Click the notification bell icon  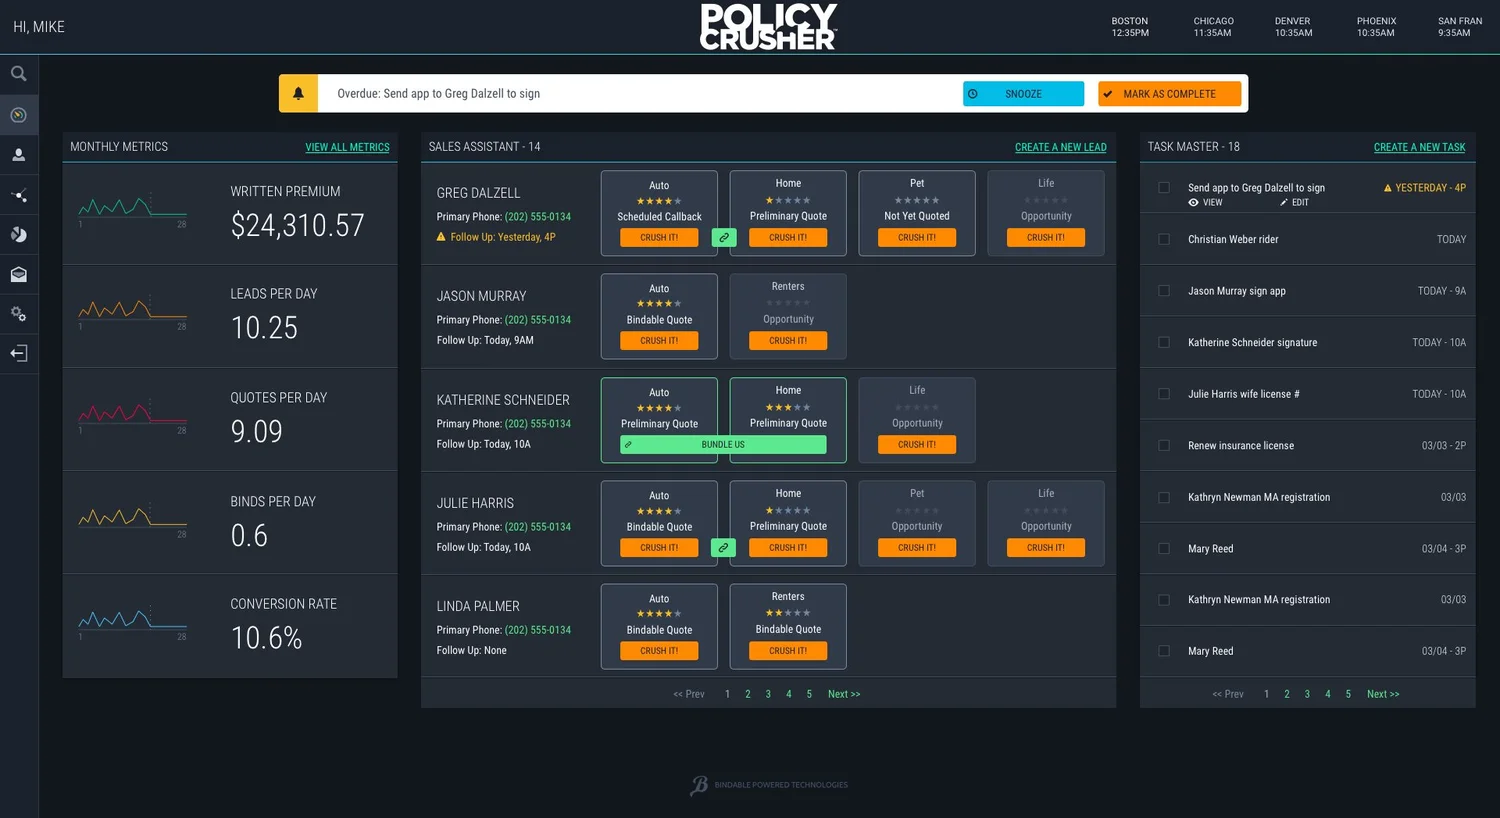coord(298,93)
